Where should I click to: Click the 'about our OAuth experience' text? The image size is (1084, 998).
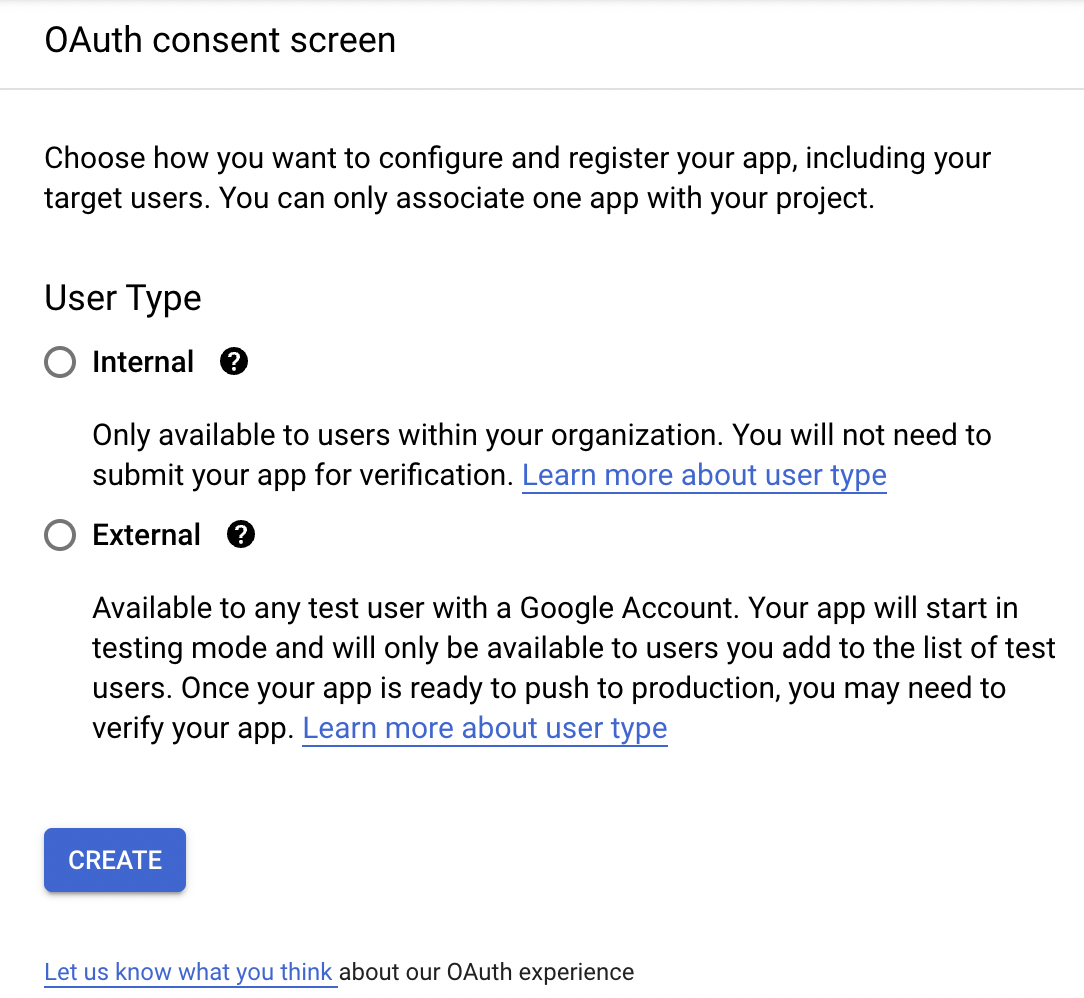487,972
